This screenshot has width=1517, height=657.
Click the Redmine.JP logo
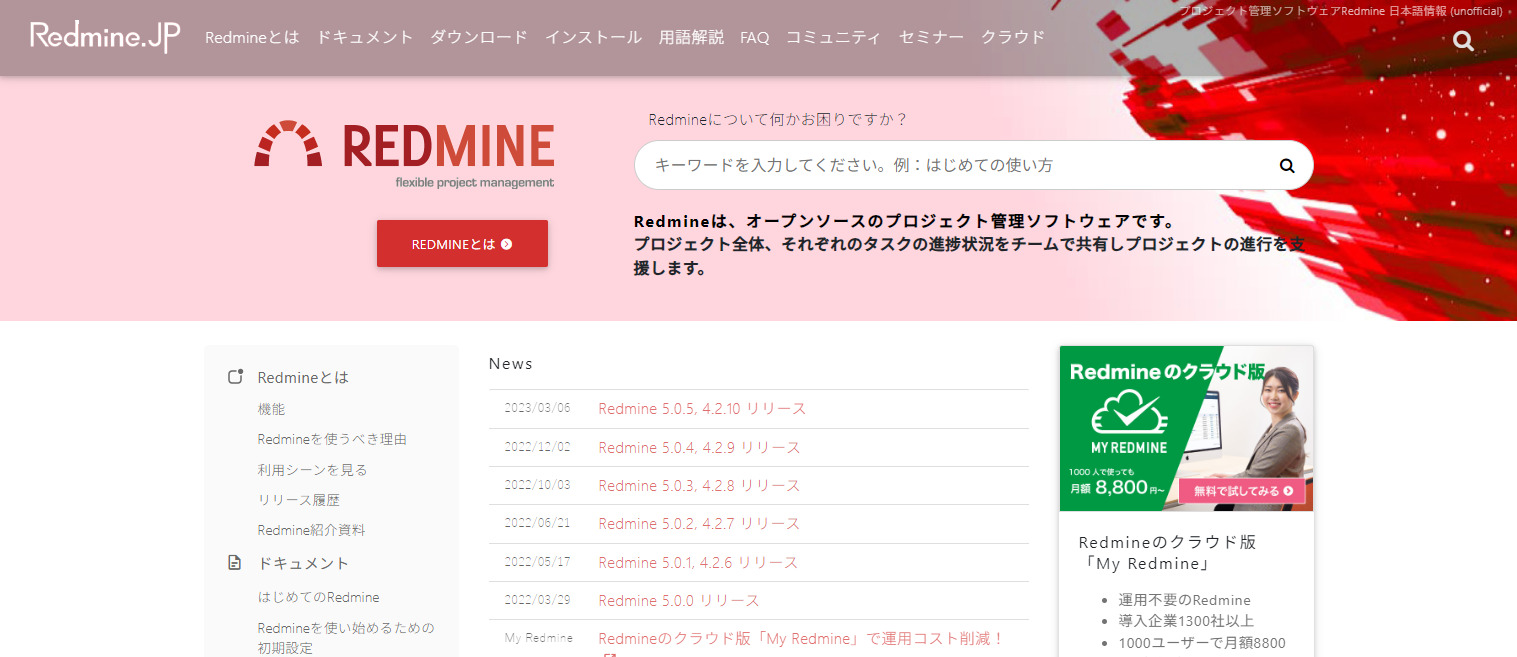pyautogui.click(x=103, y=37)
